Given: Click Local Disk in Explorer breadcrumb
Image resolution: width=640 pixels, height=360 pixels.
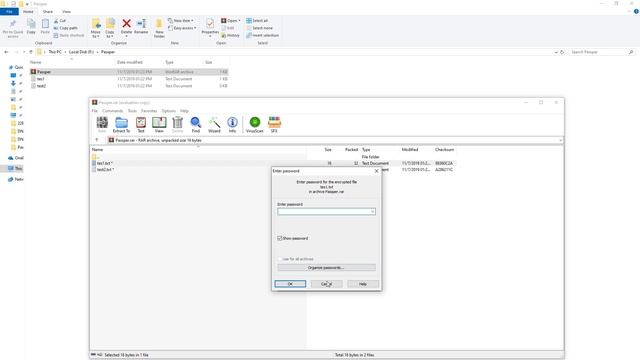Looking at the screenshot, I should pos(81,52).
